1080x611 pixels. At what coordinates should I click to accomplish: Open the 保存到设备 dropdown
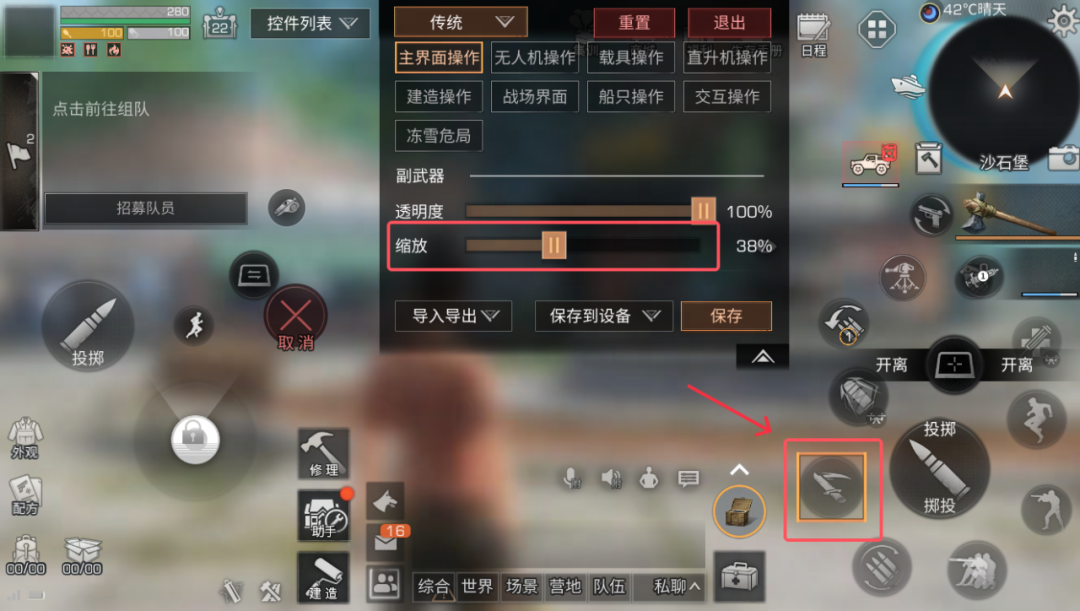coord(604,316)
